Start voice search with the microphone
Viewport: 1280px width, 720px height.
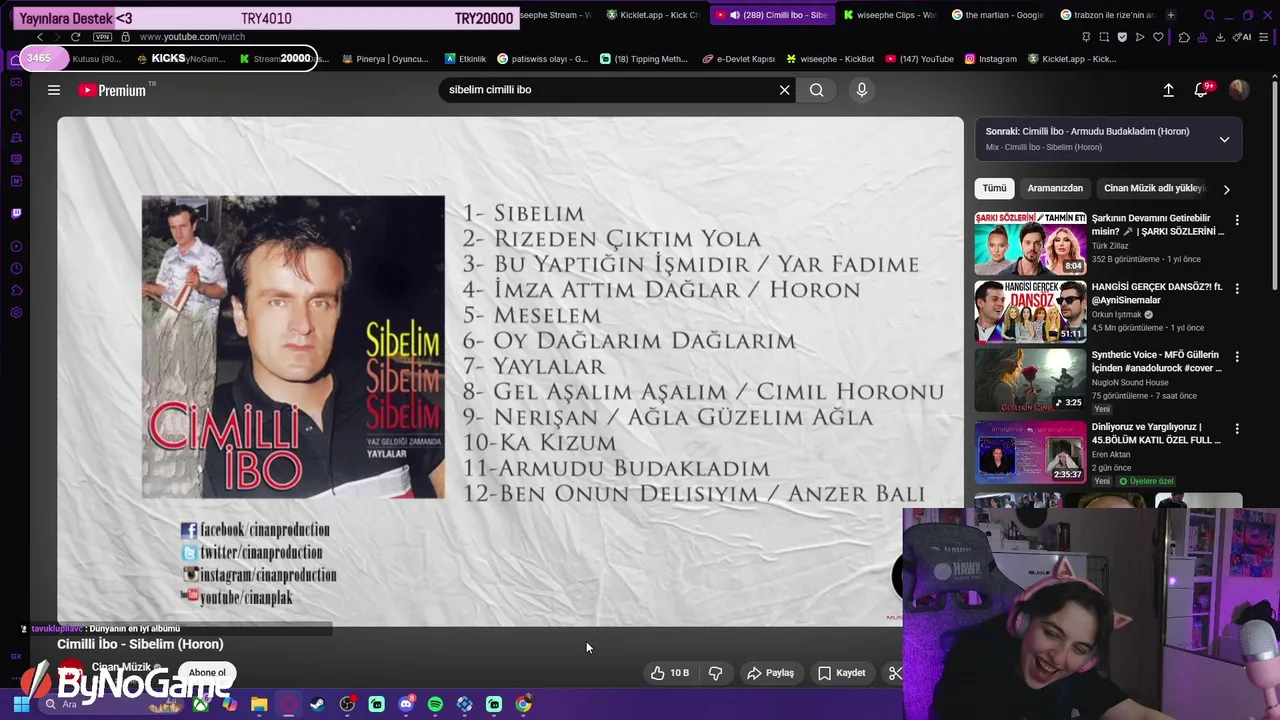click(x=862, y=90)
